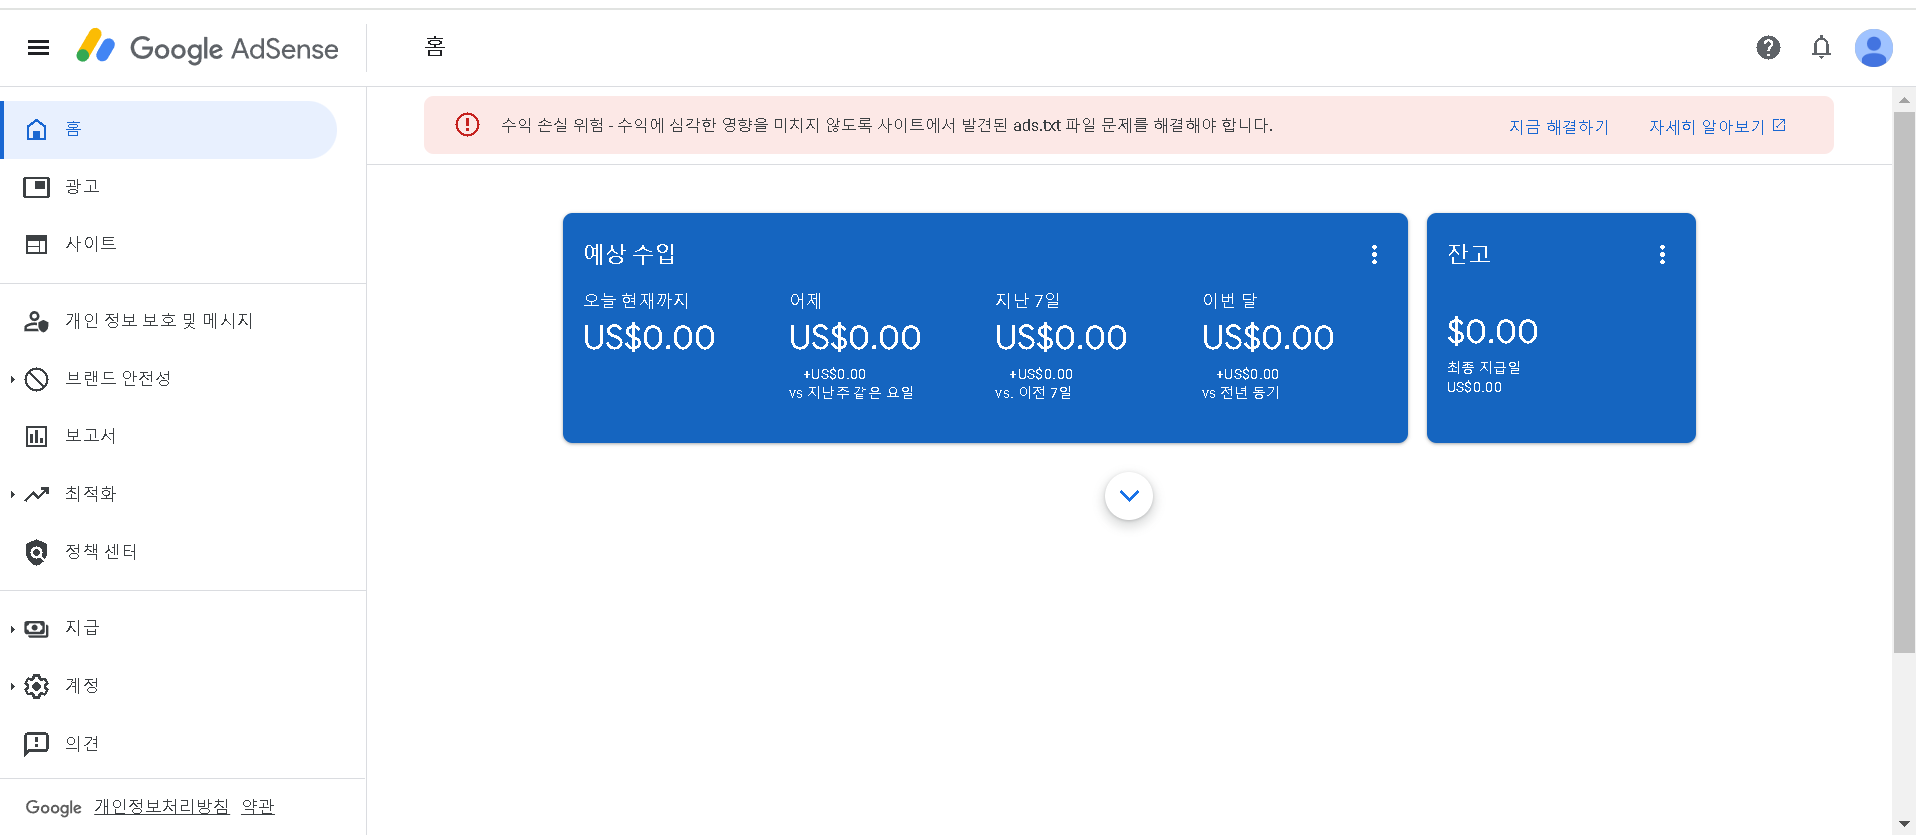Expand the 최적화 sidebar section
This screenshot has width=1916, height=835.
pos(12,494)
